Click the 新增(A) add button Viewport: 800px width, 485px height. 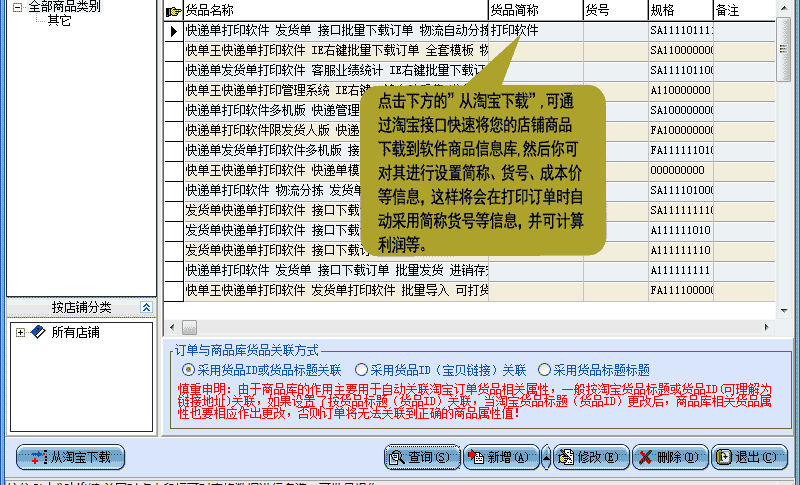click(501, 457)
